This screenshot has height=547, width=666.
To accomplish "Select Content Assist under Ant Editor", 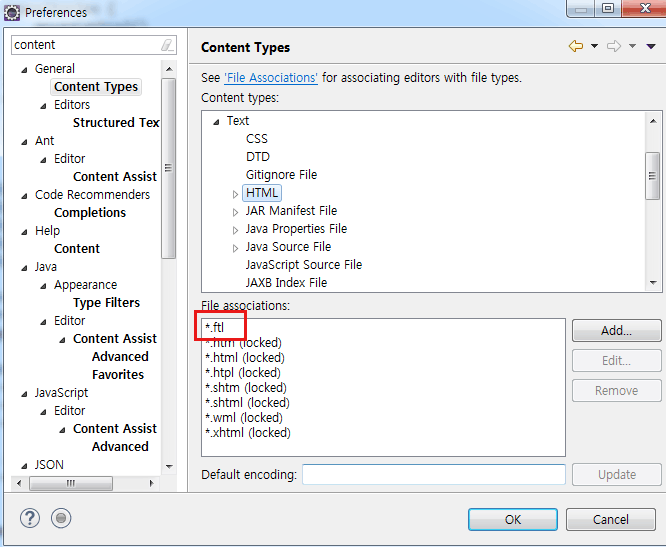I will tap(115, 177).
